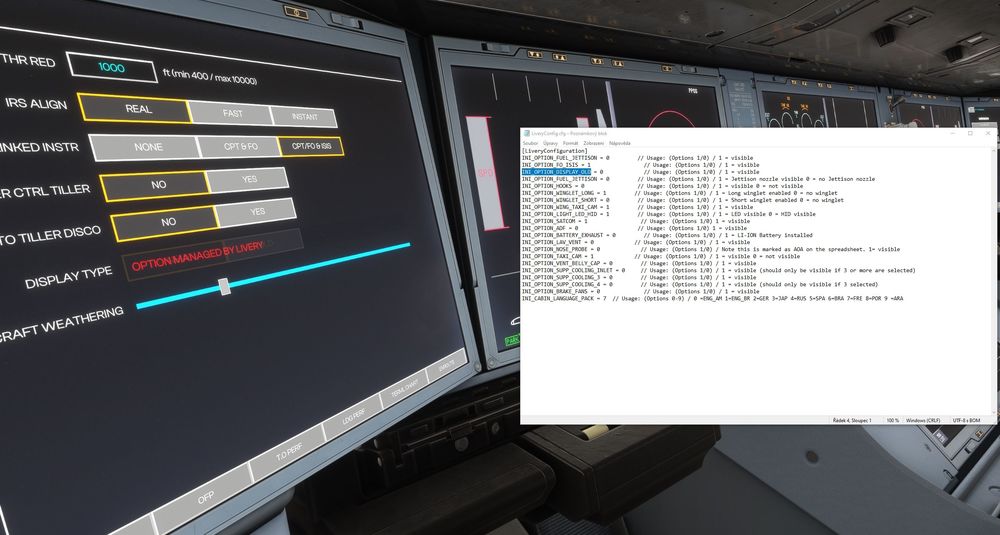Choose NO for auto tiller disconnect

168,222
